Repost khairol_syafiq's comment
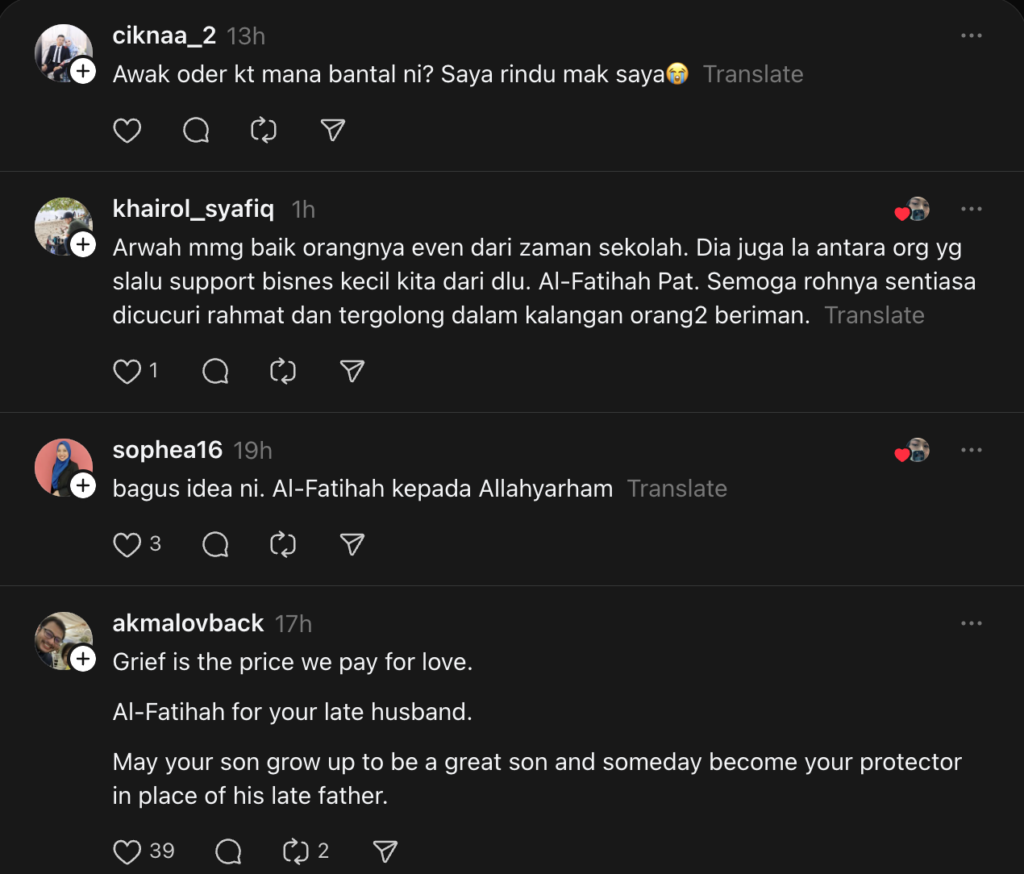Viewport: 1024px width, 874px height. [x=283, y=371]
